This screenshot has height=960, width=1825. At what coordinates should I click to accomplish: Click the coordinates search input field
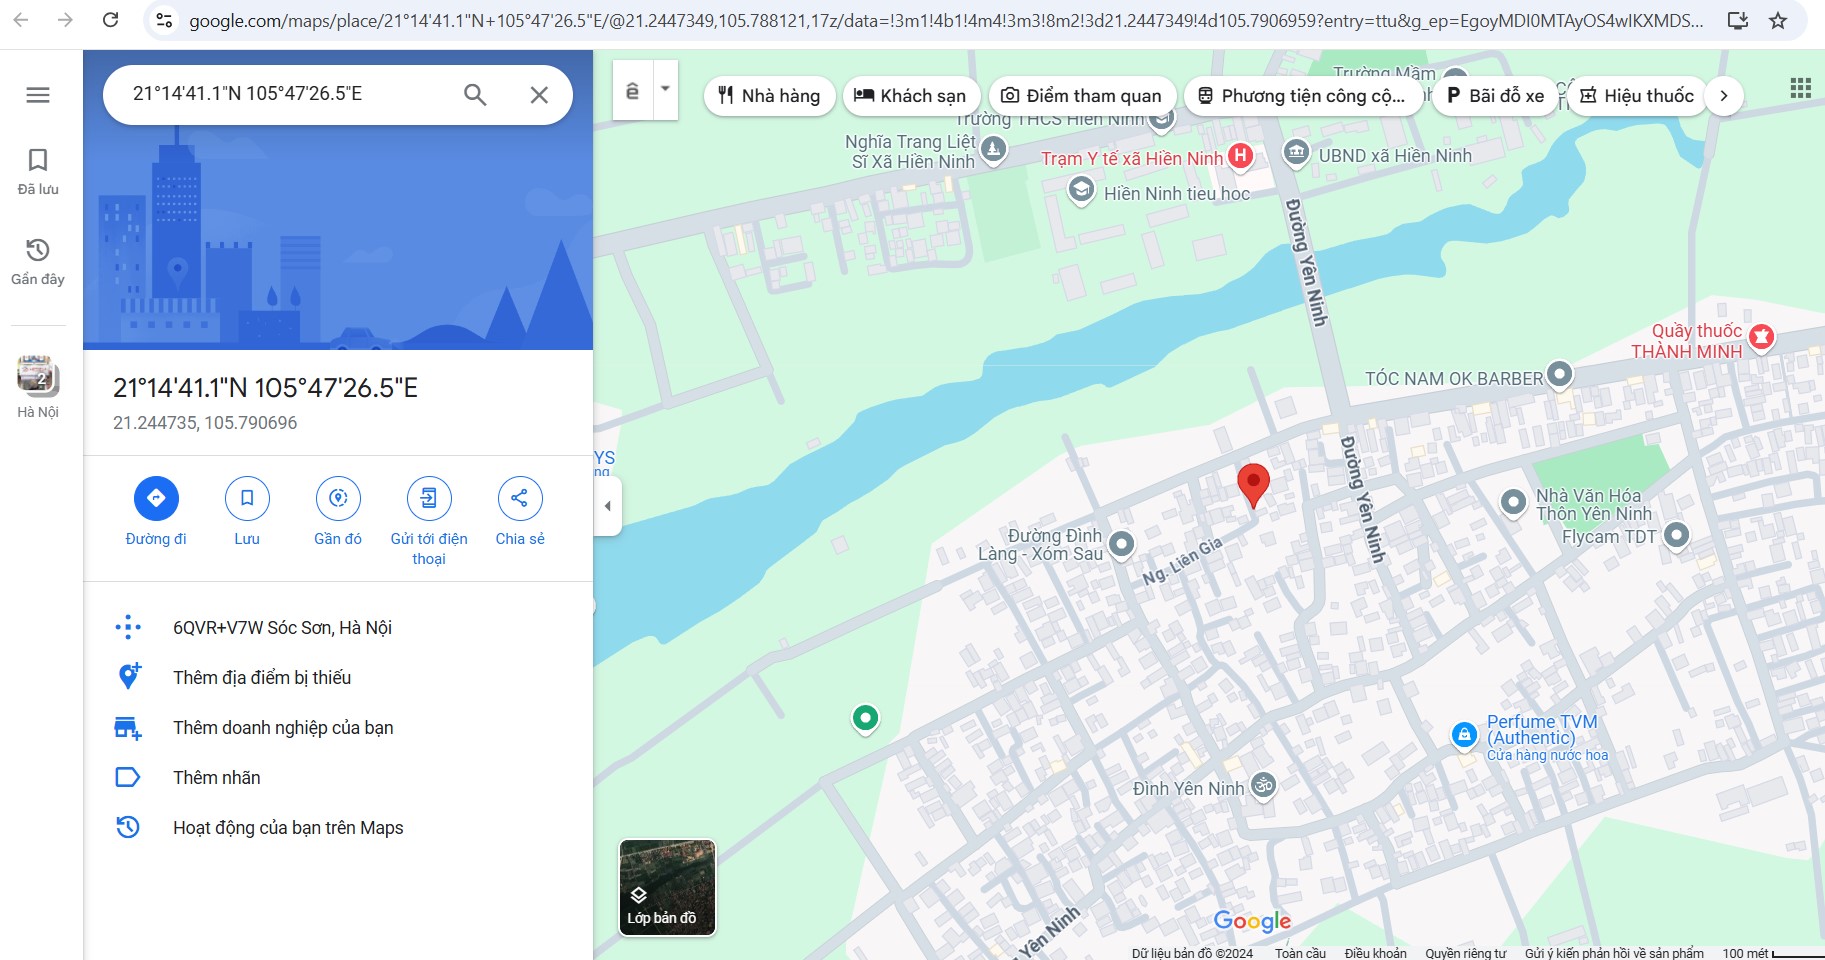tap(285, 94)
